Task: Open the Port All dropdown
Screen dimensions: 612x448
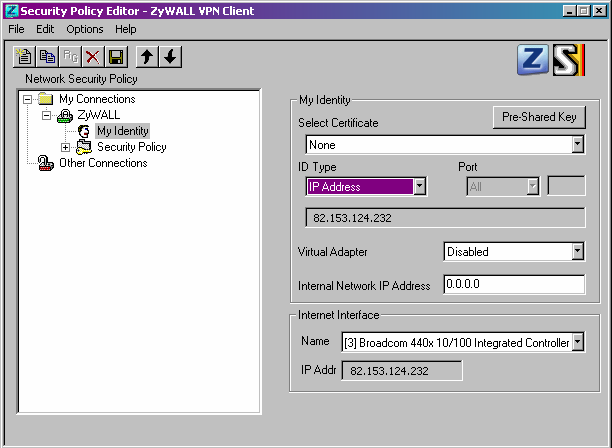Action: [x=533, y=187]
